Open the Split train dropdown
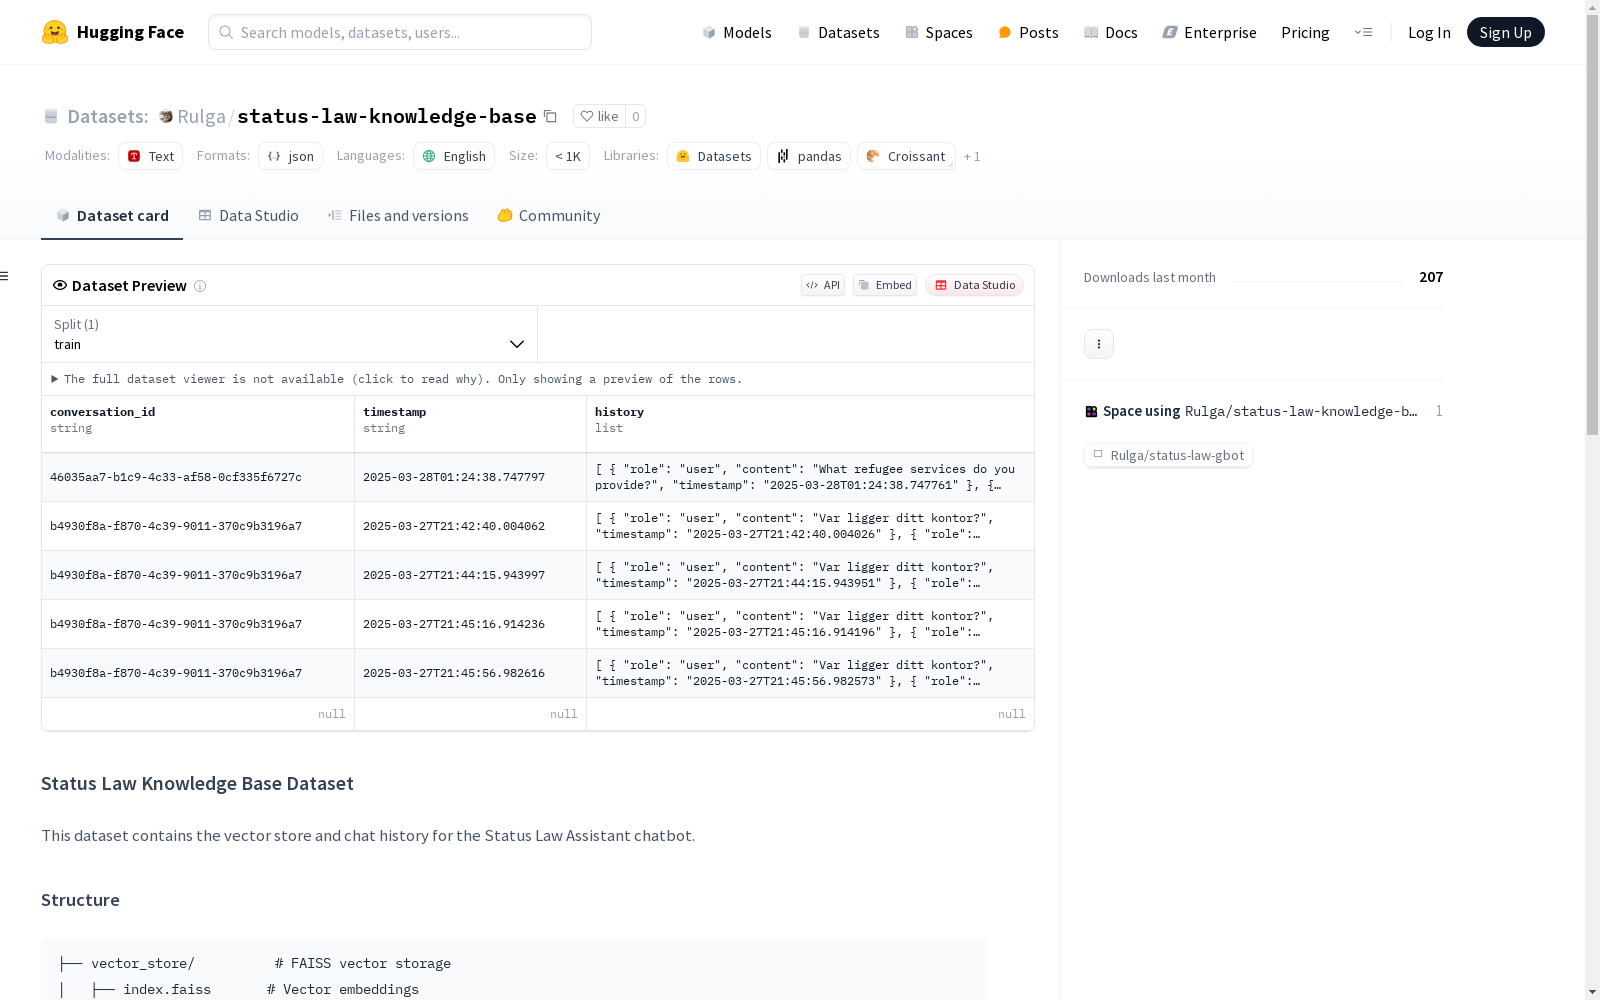Viewport: 1600px width, 1000px height. [x=289, y=334]
